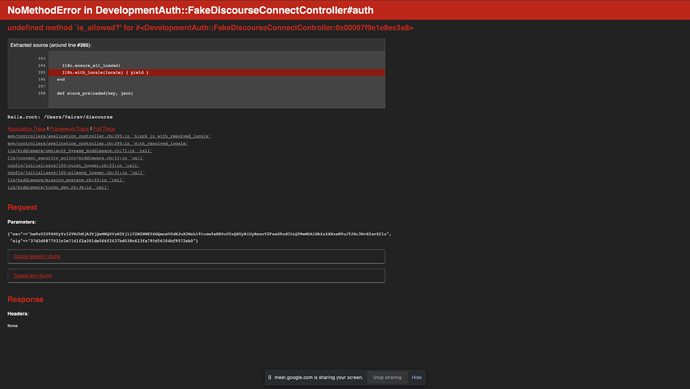Click the Parameters label
Image resolution: width=690 pixels, height=389 pixels.
[22, 222]
